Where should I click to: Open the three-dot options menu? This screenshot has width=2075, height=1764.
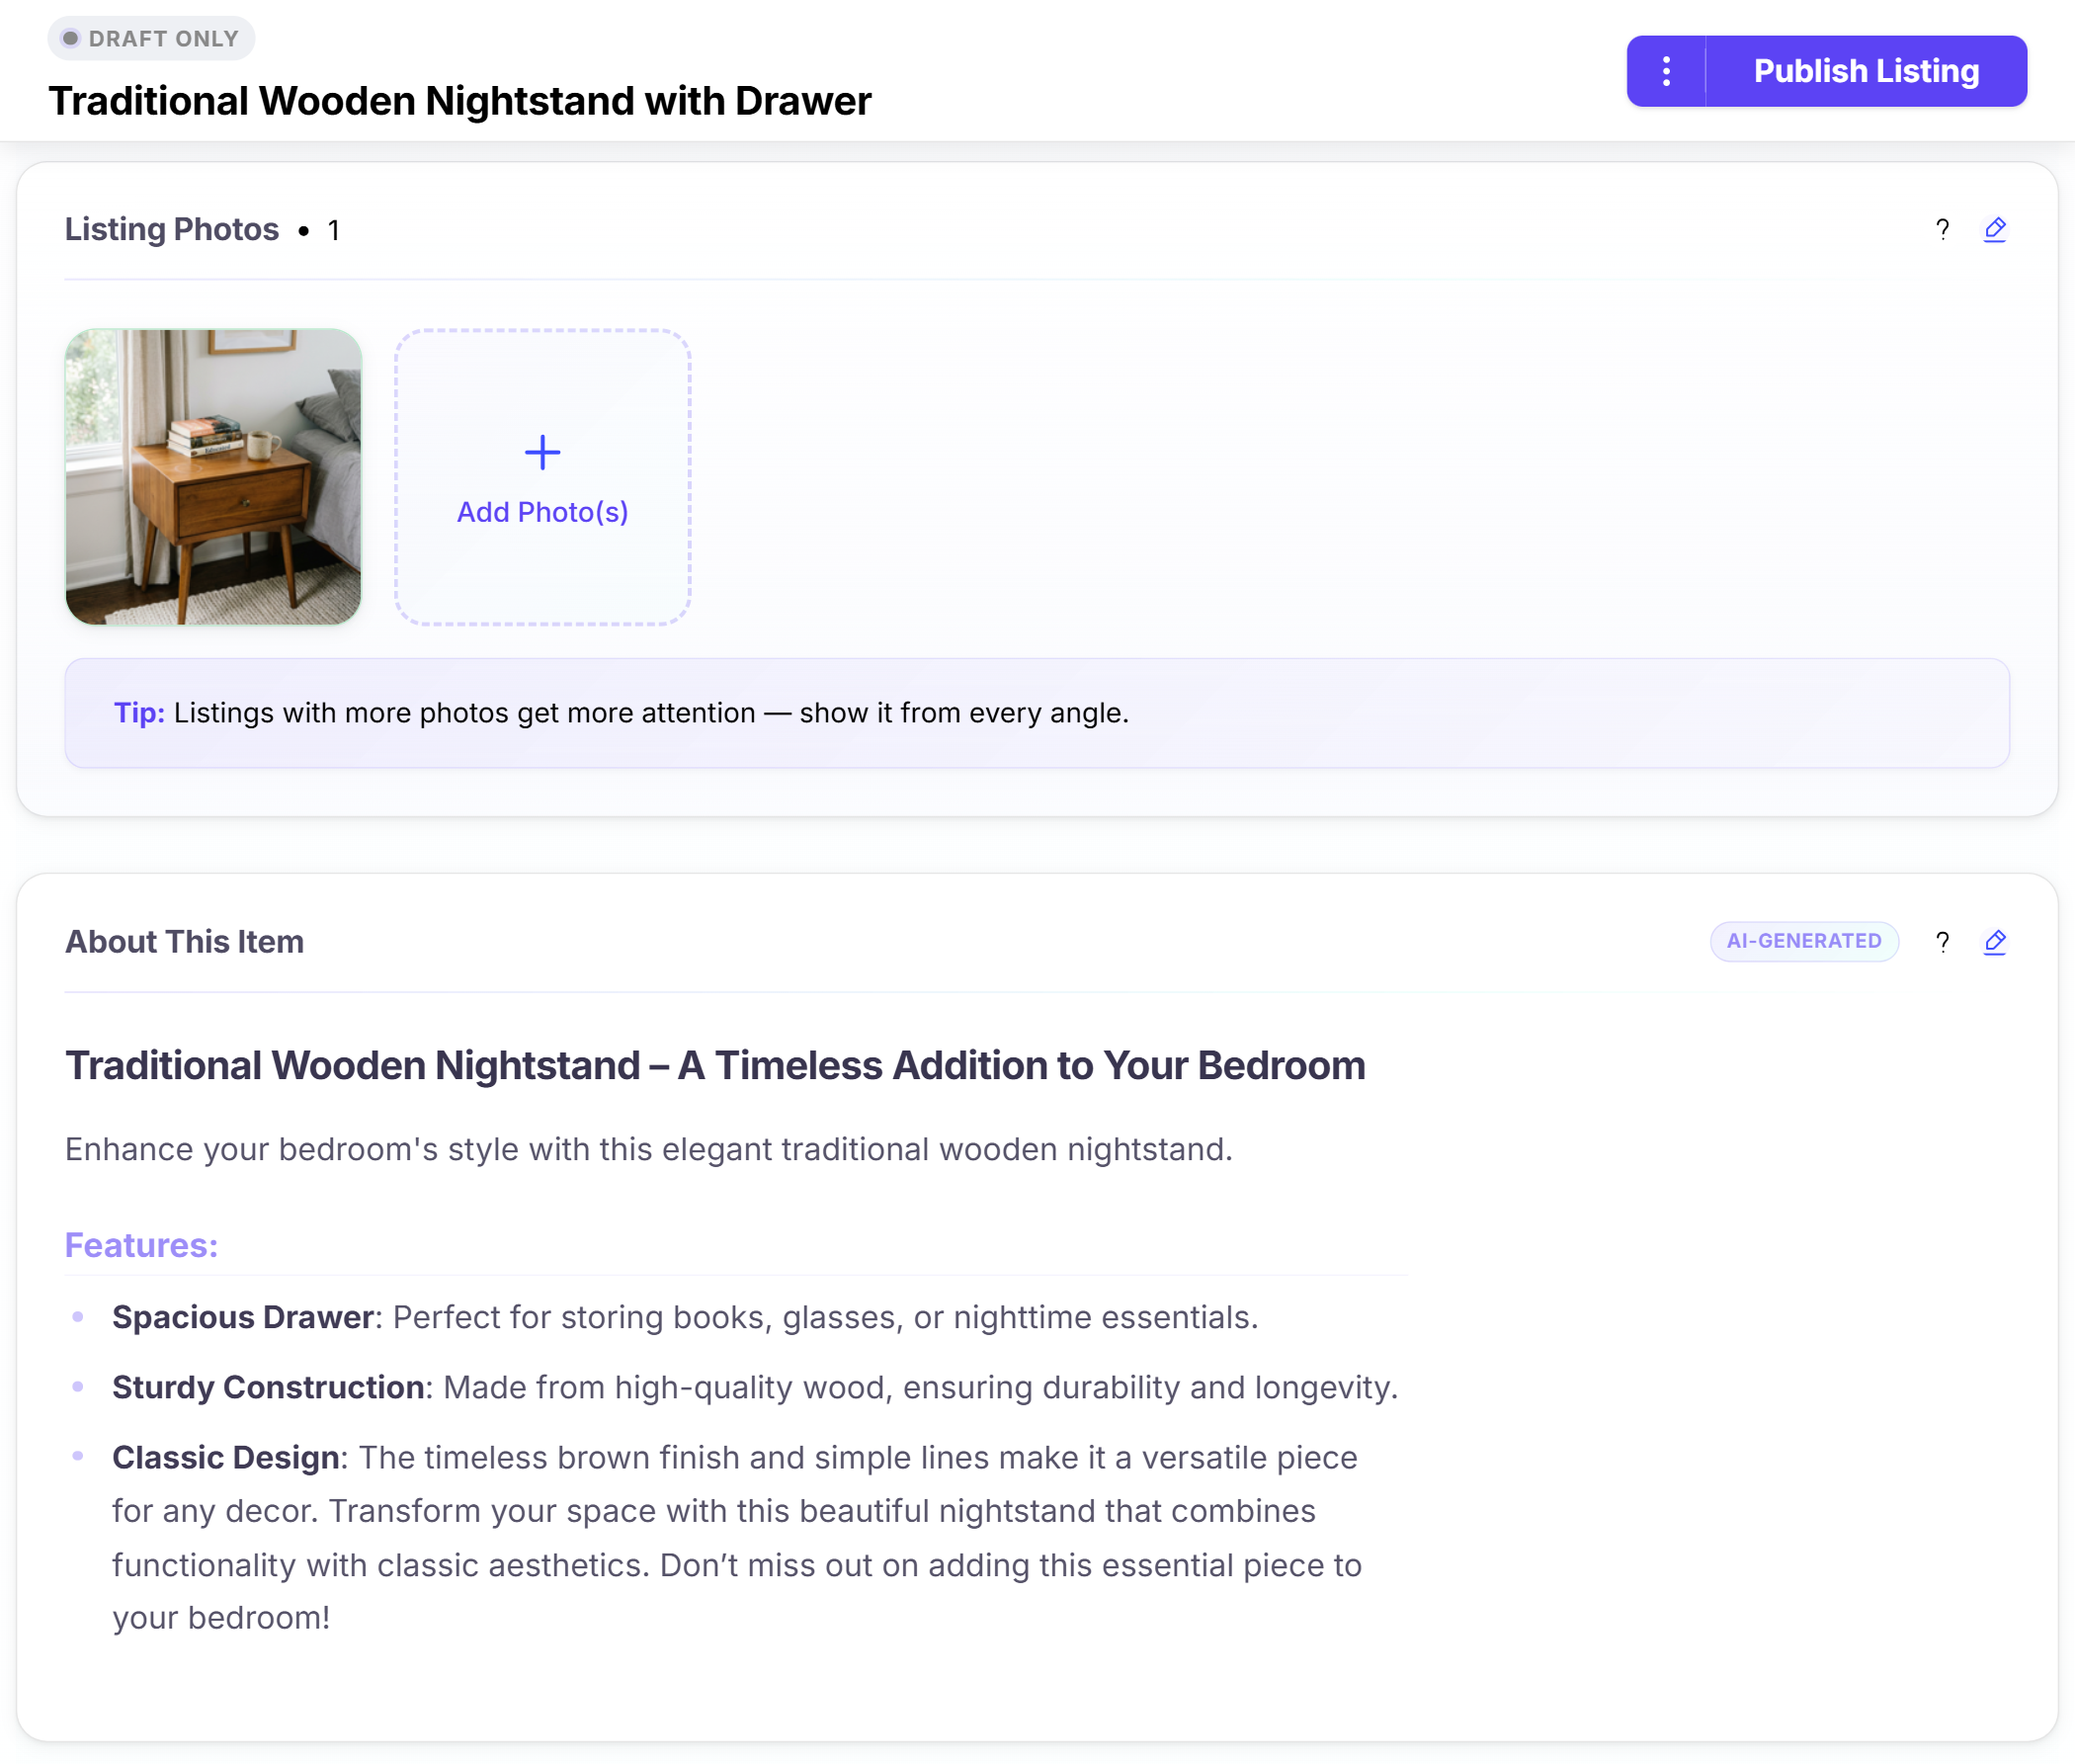tap(1666, 71)
